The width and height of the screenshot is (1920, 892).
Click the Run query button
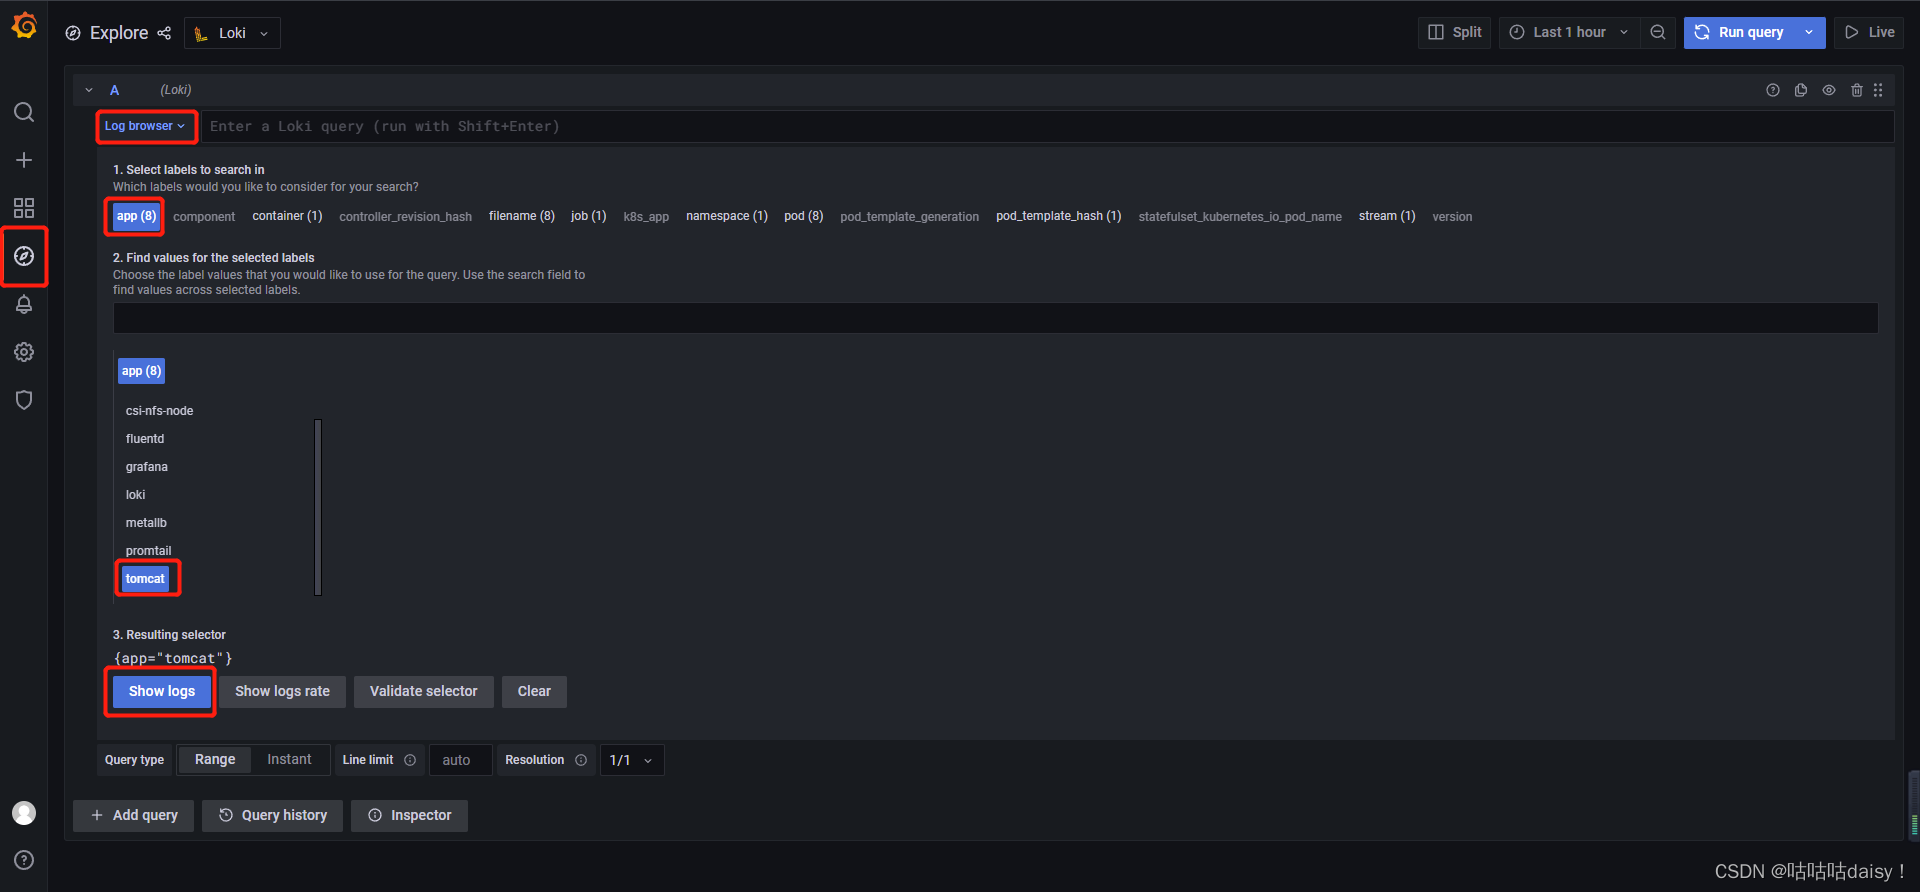(1739, 32)
